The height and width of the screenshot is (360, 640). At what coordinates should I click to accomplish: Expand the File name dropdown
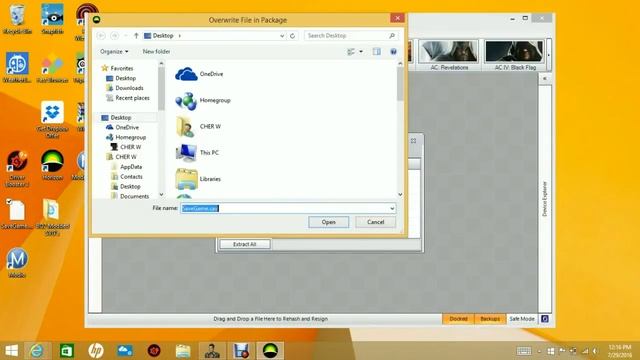coord(392,209)
